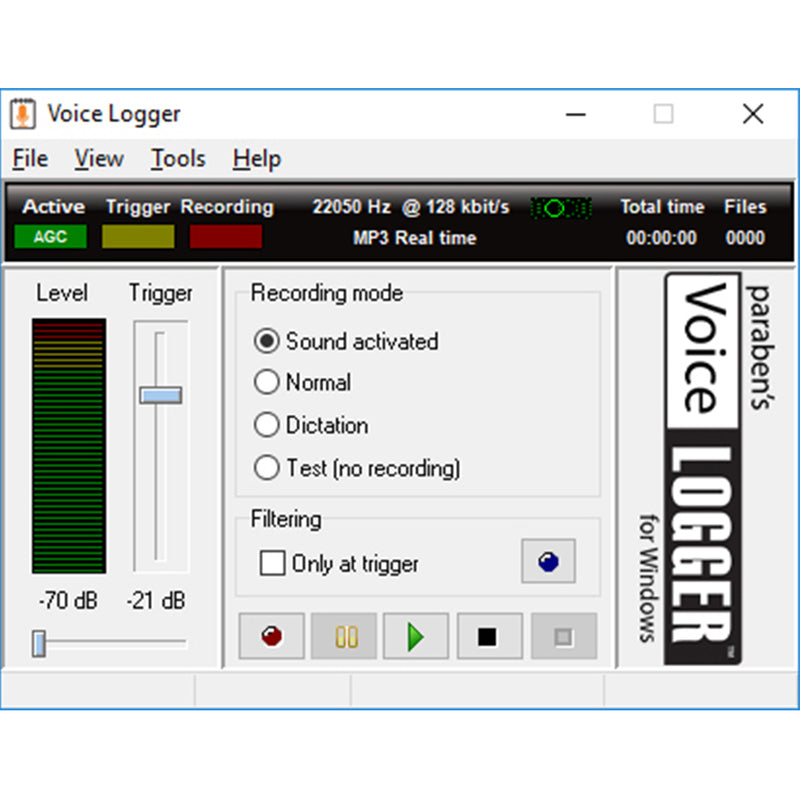This screenshot has height=800, width=800.
Task: Click the green AGC active indicator
Action: [x=50, y=238]
